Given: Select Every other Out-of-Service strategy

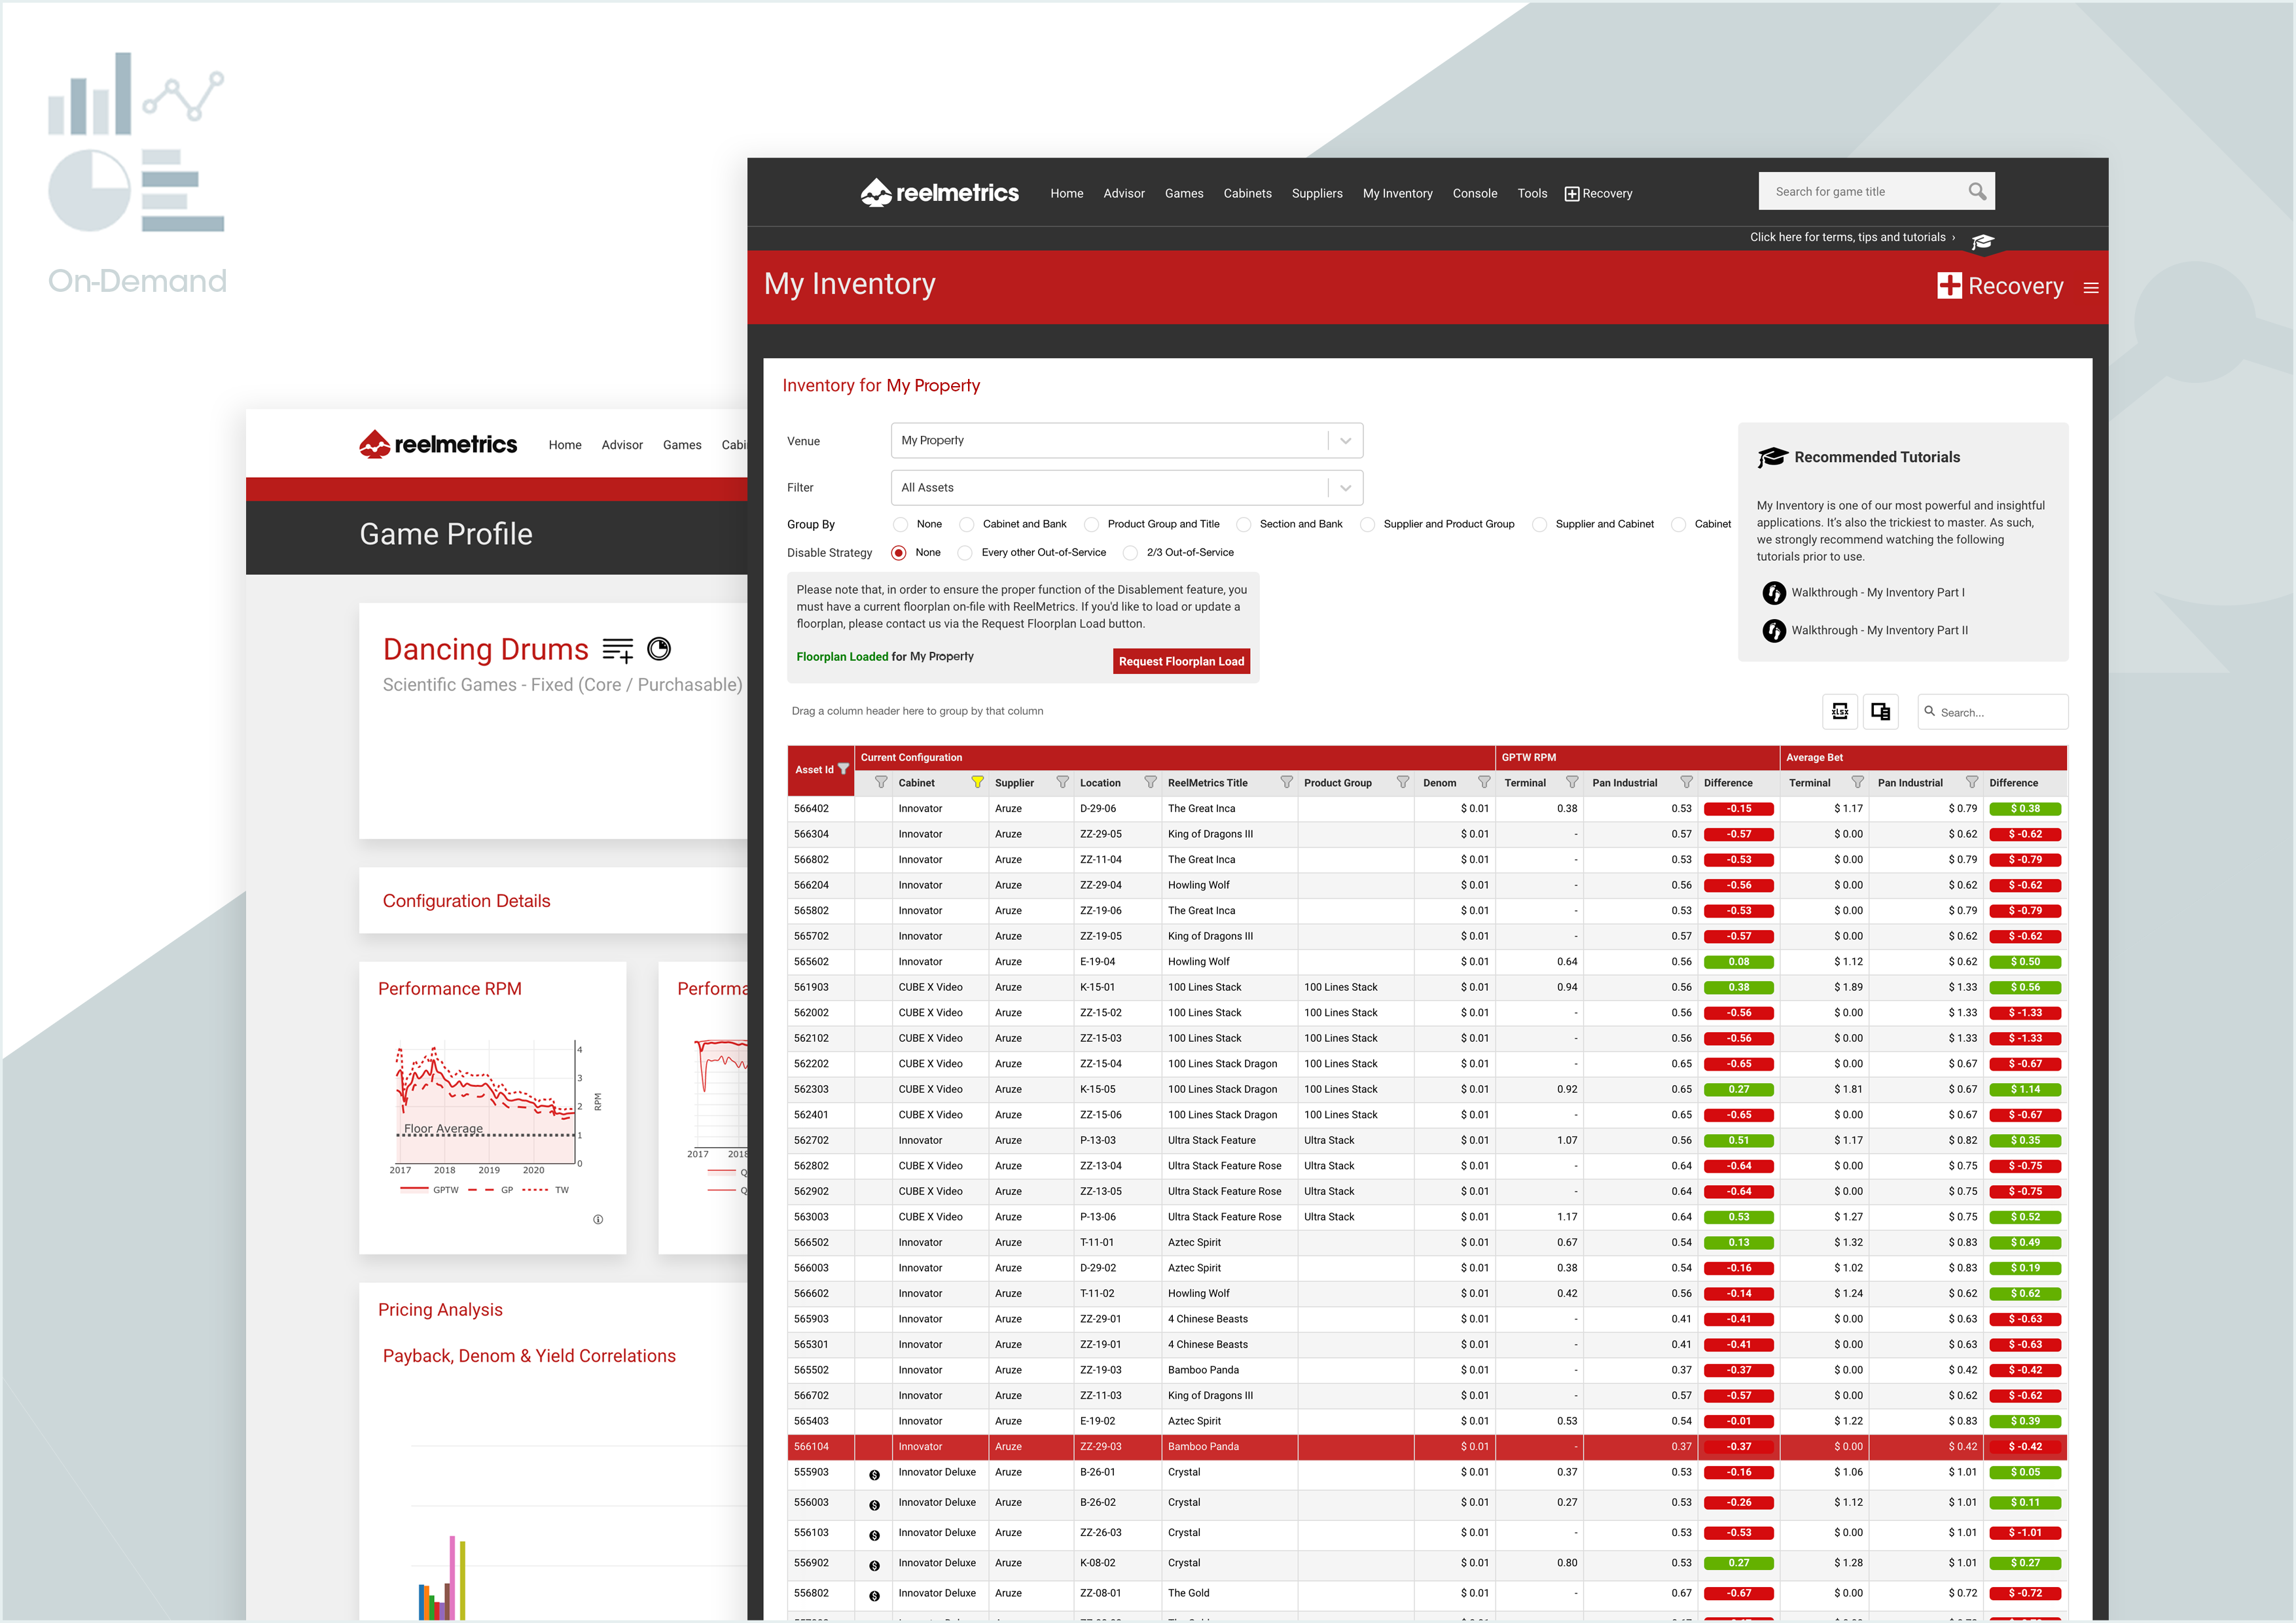Looking at the screenshot, I should (964, 552).
